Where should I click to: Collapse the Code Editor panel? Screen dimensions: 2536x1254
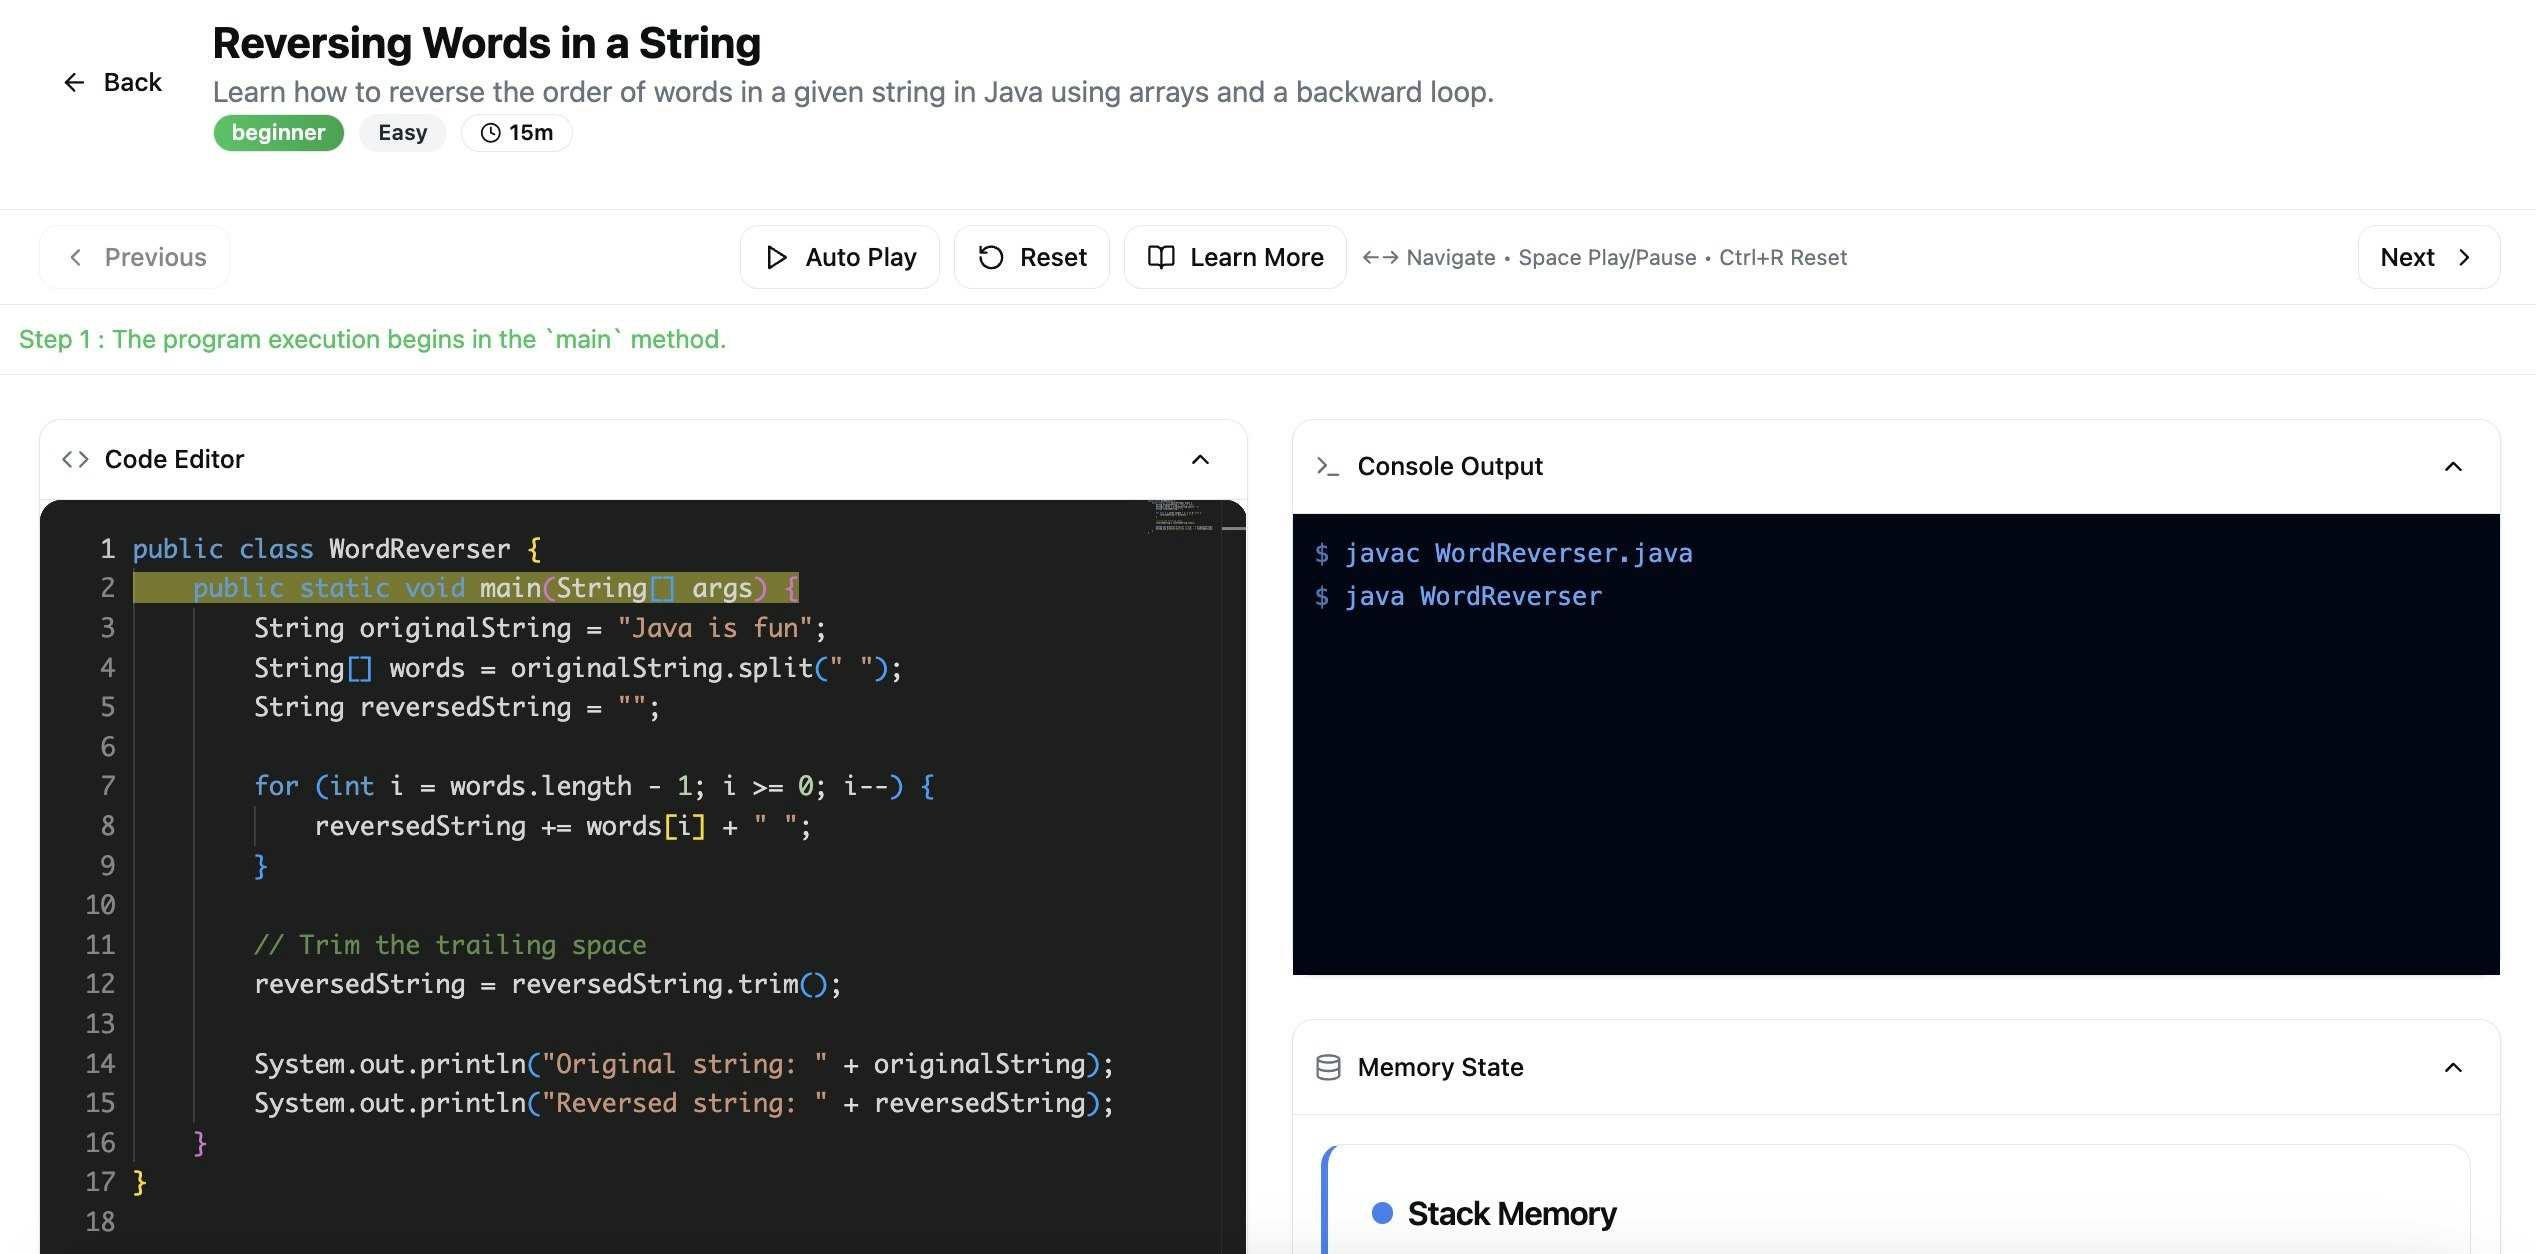click(x=1201, y=459)
